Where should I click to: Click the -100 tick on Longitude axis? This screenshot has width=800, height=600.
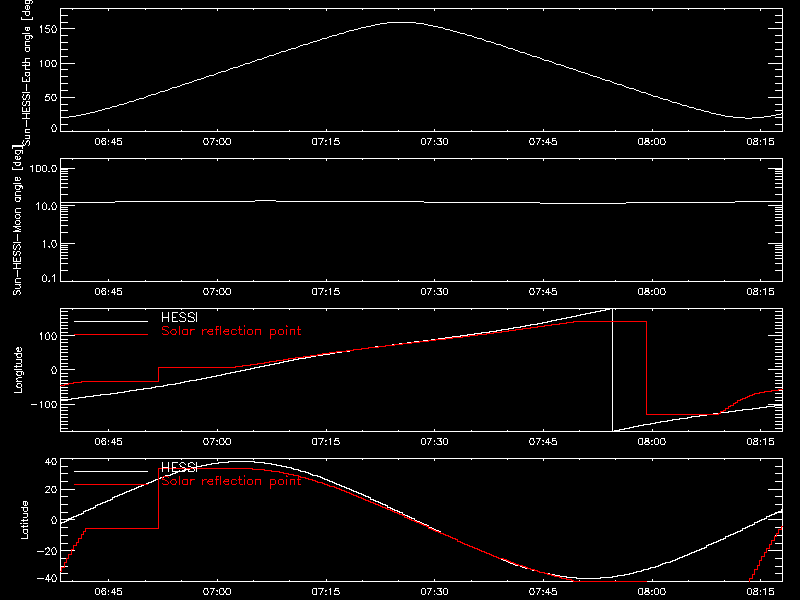pyautogui.click(x=44, y=404)
